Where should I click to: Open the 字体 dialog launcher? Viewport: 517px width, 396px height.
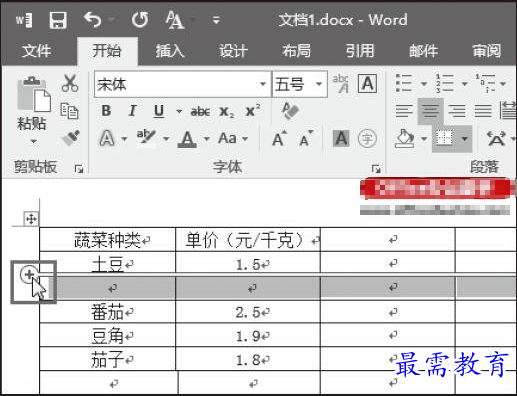tap(376, 169)
